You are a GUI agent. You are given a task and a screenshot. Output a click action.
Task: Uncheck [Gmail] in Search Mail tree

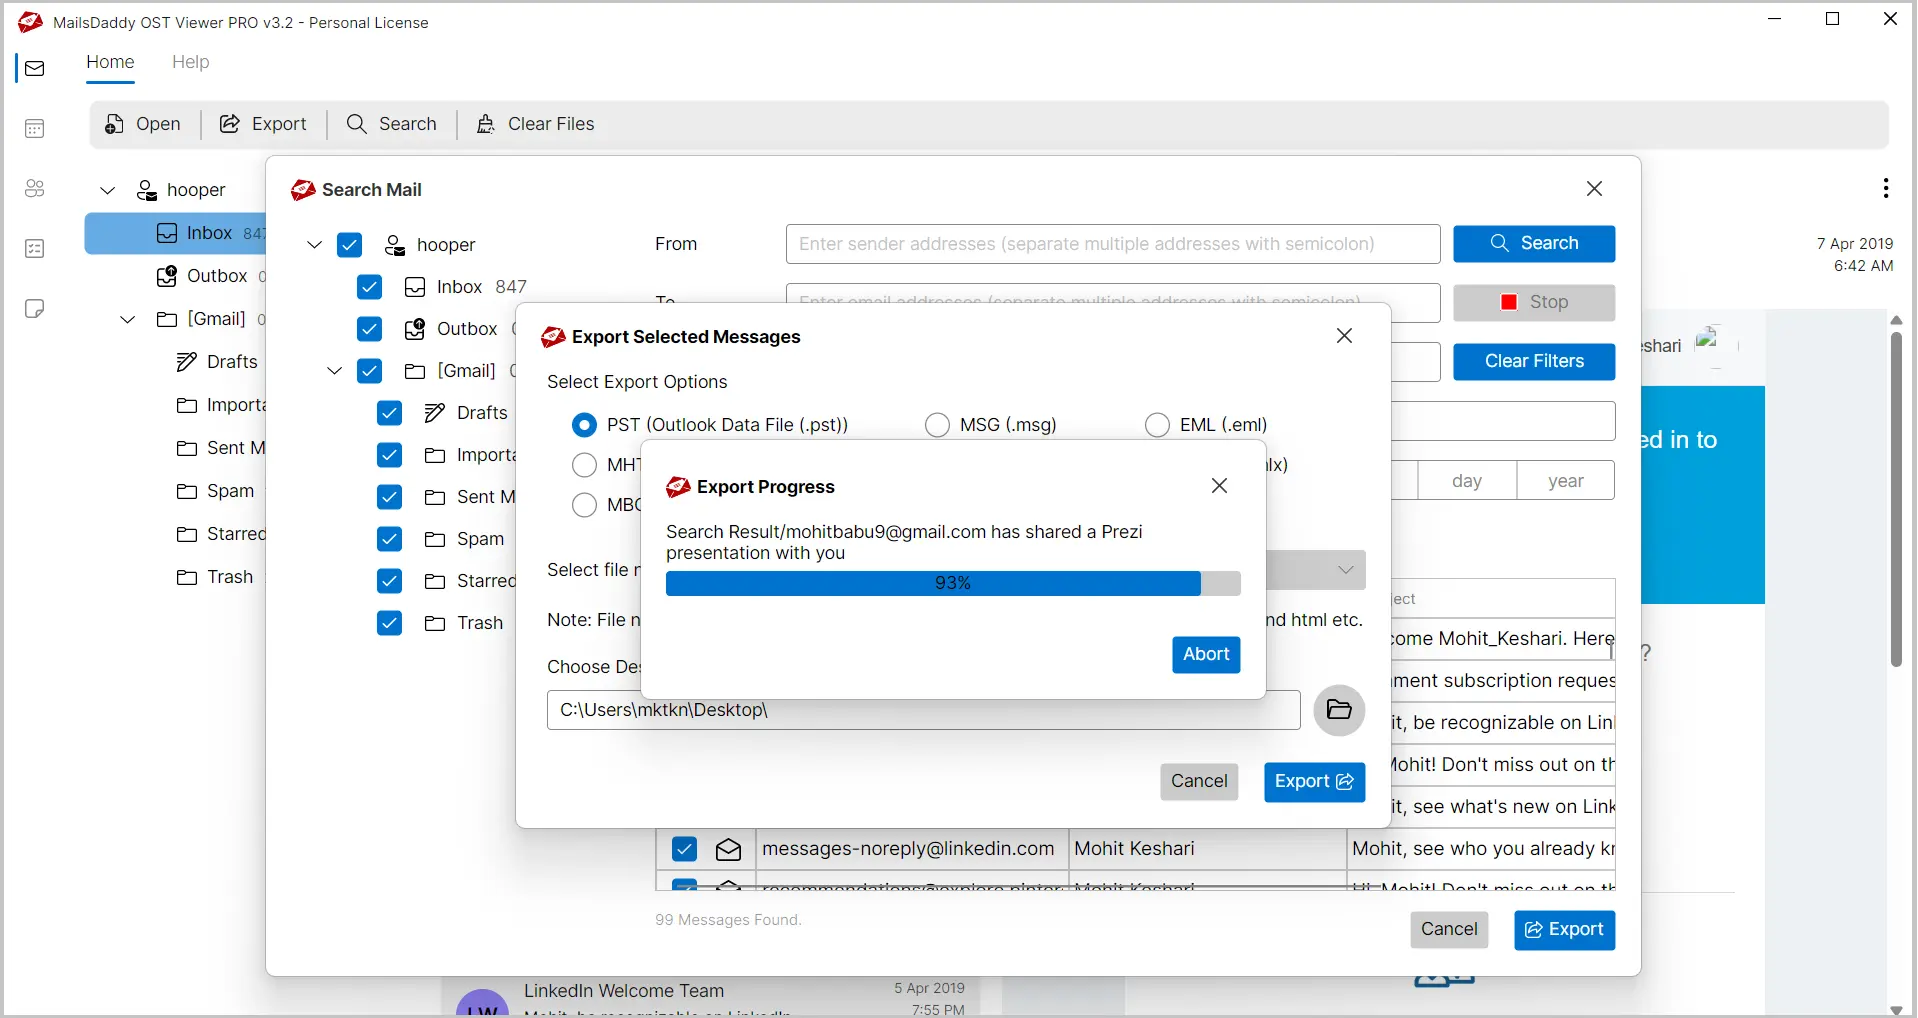tap(370, 371)
